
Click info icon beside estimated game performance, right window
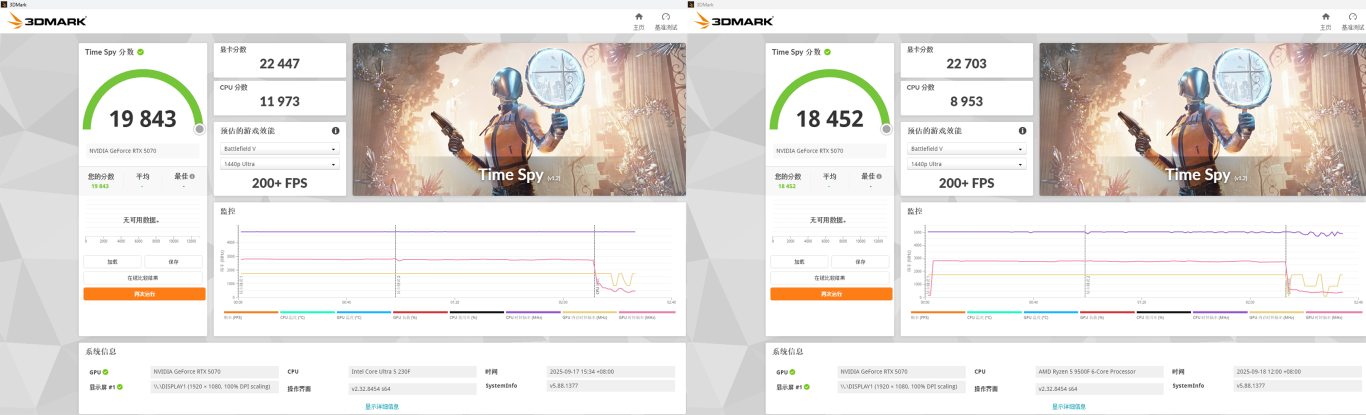click(x=1022, y=131)
